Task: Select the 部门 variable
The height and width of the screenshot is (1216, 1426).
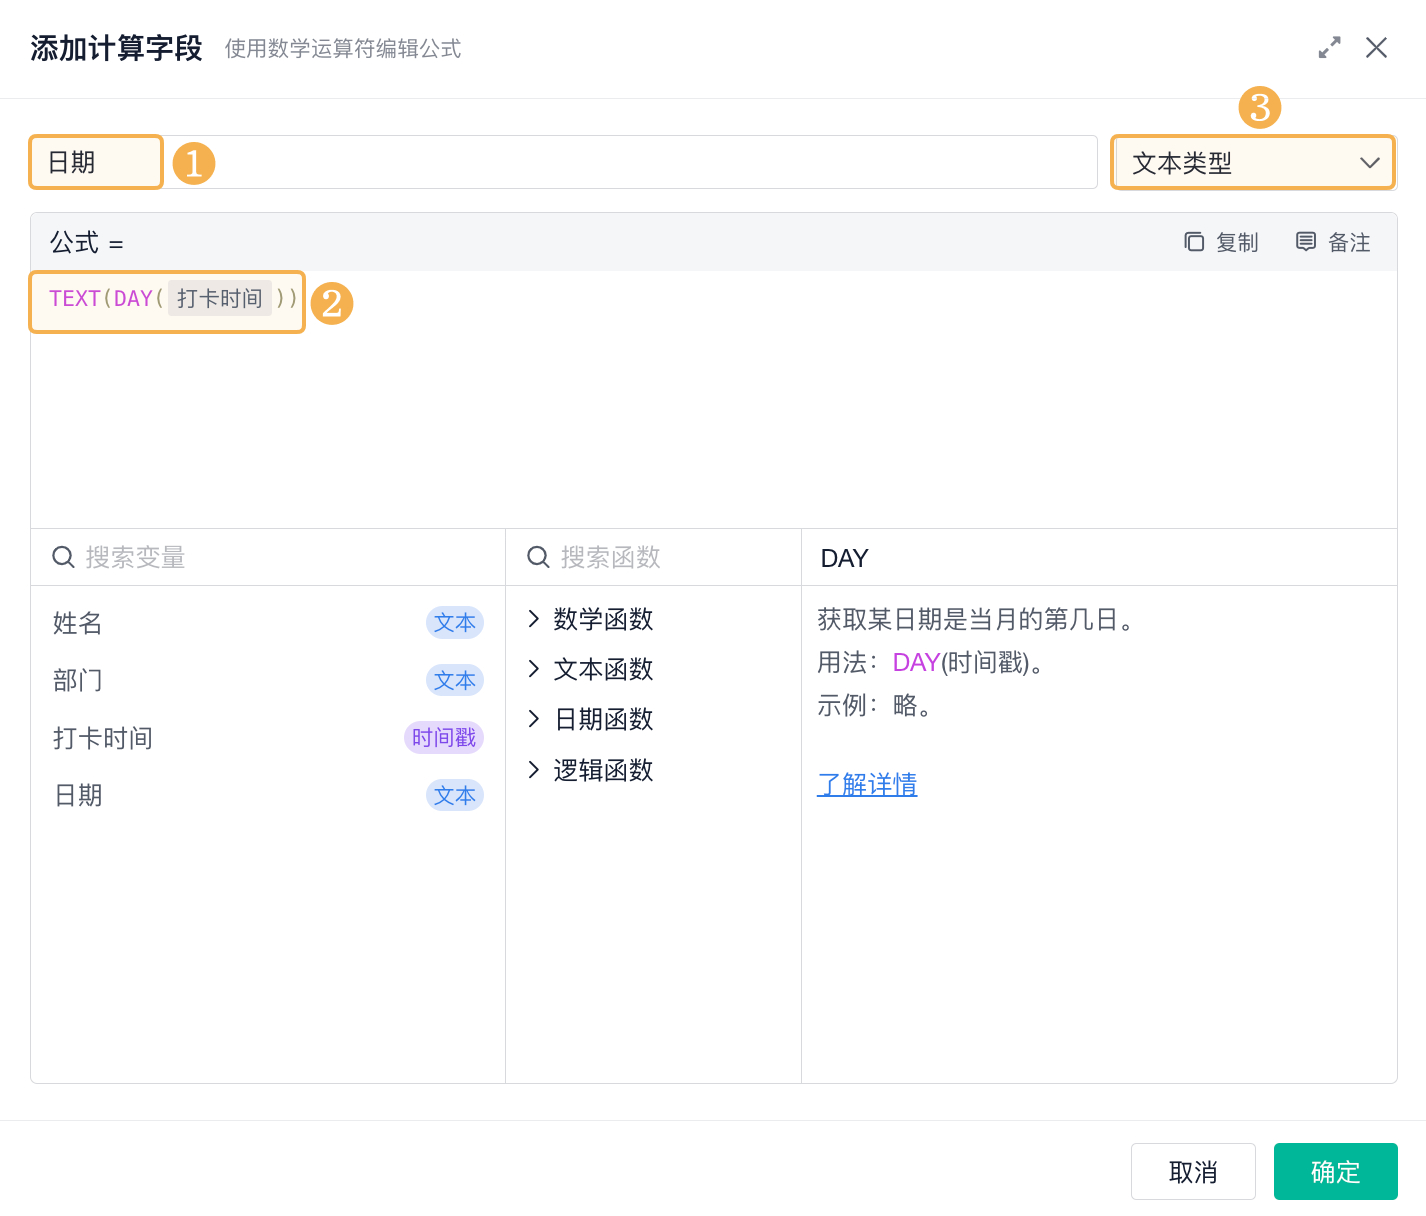Action: point(268,680)
